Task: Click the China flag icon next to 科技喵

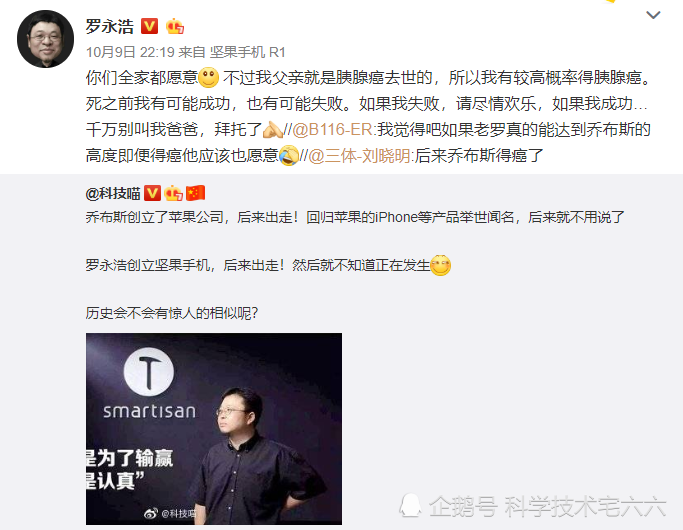Action: tap(196, 193)
